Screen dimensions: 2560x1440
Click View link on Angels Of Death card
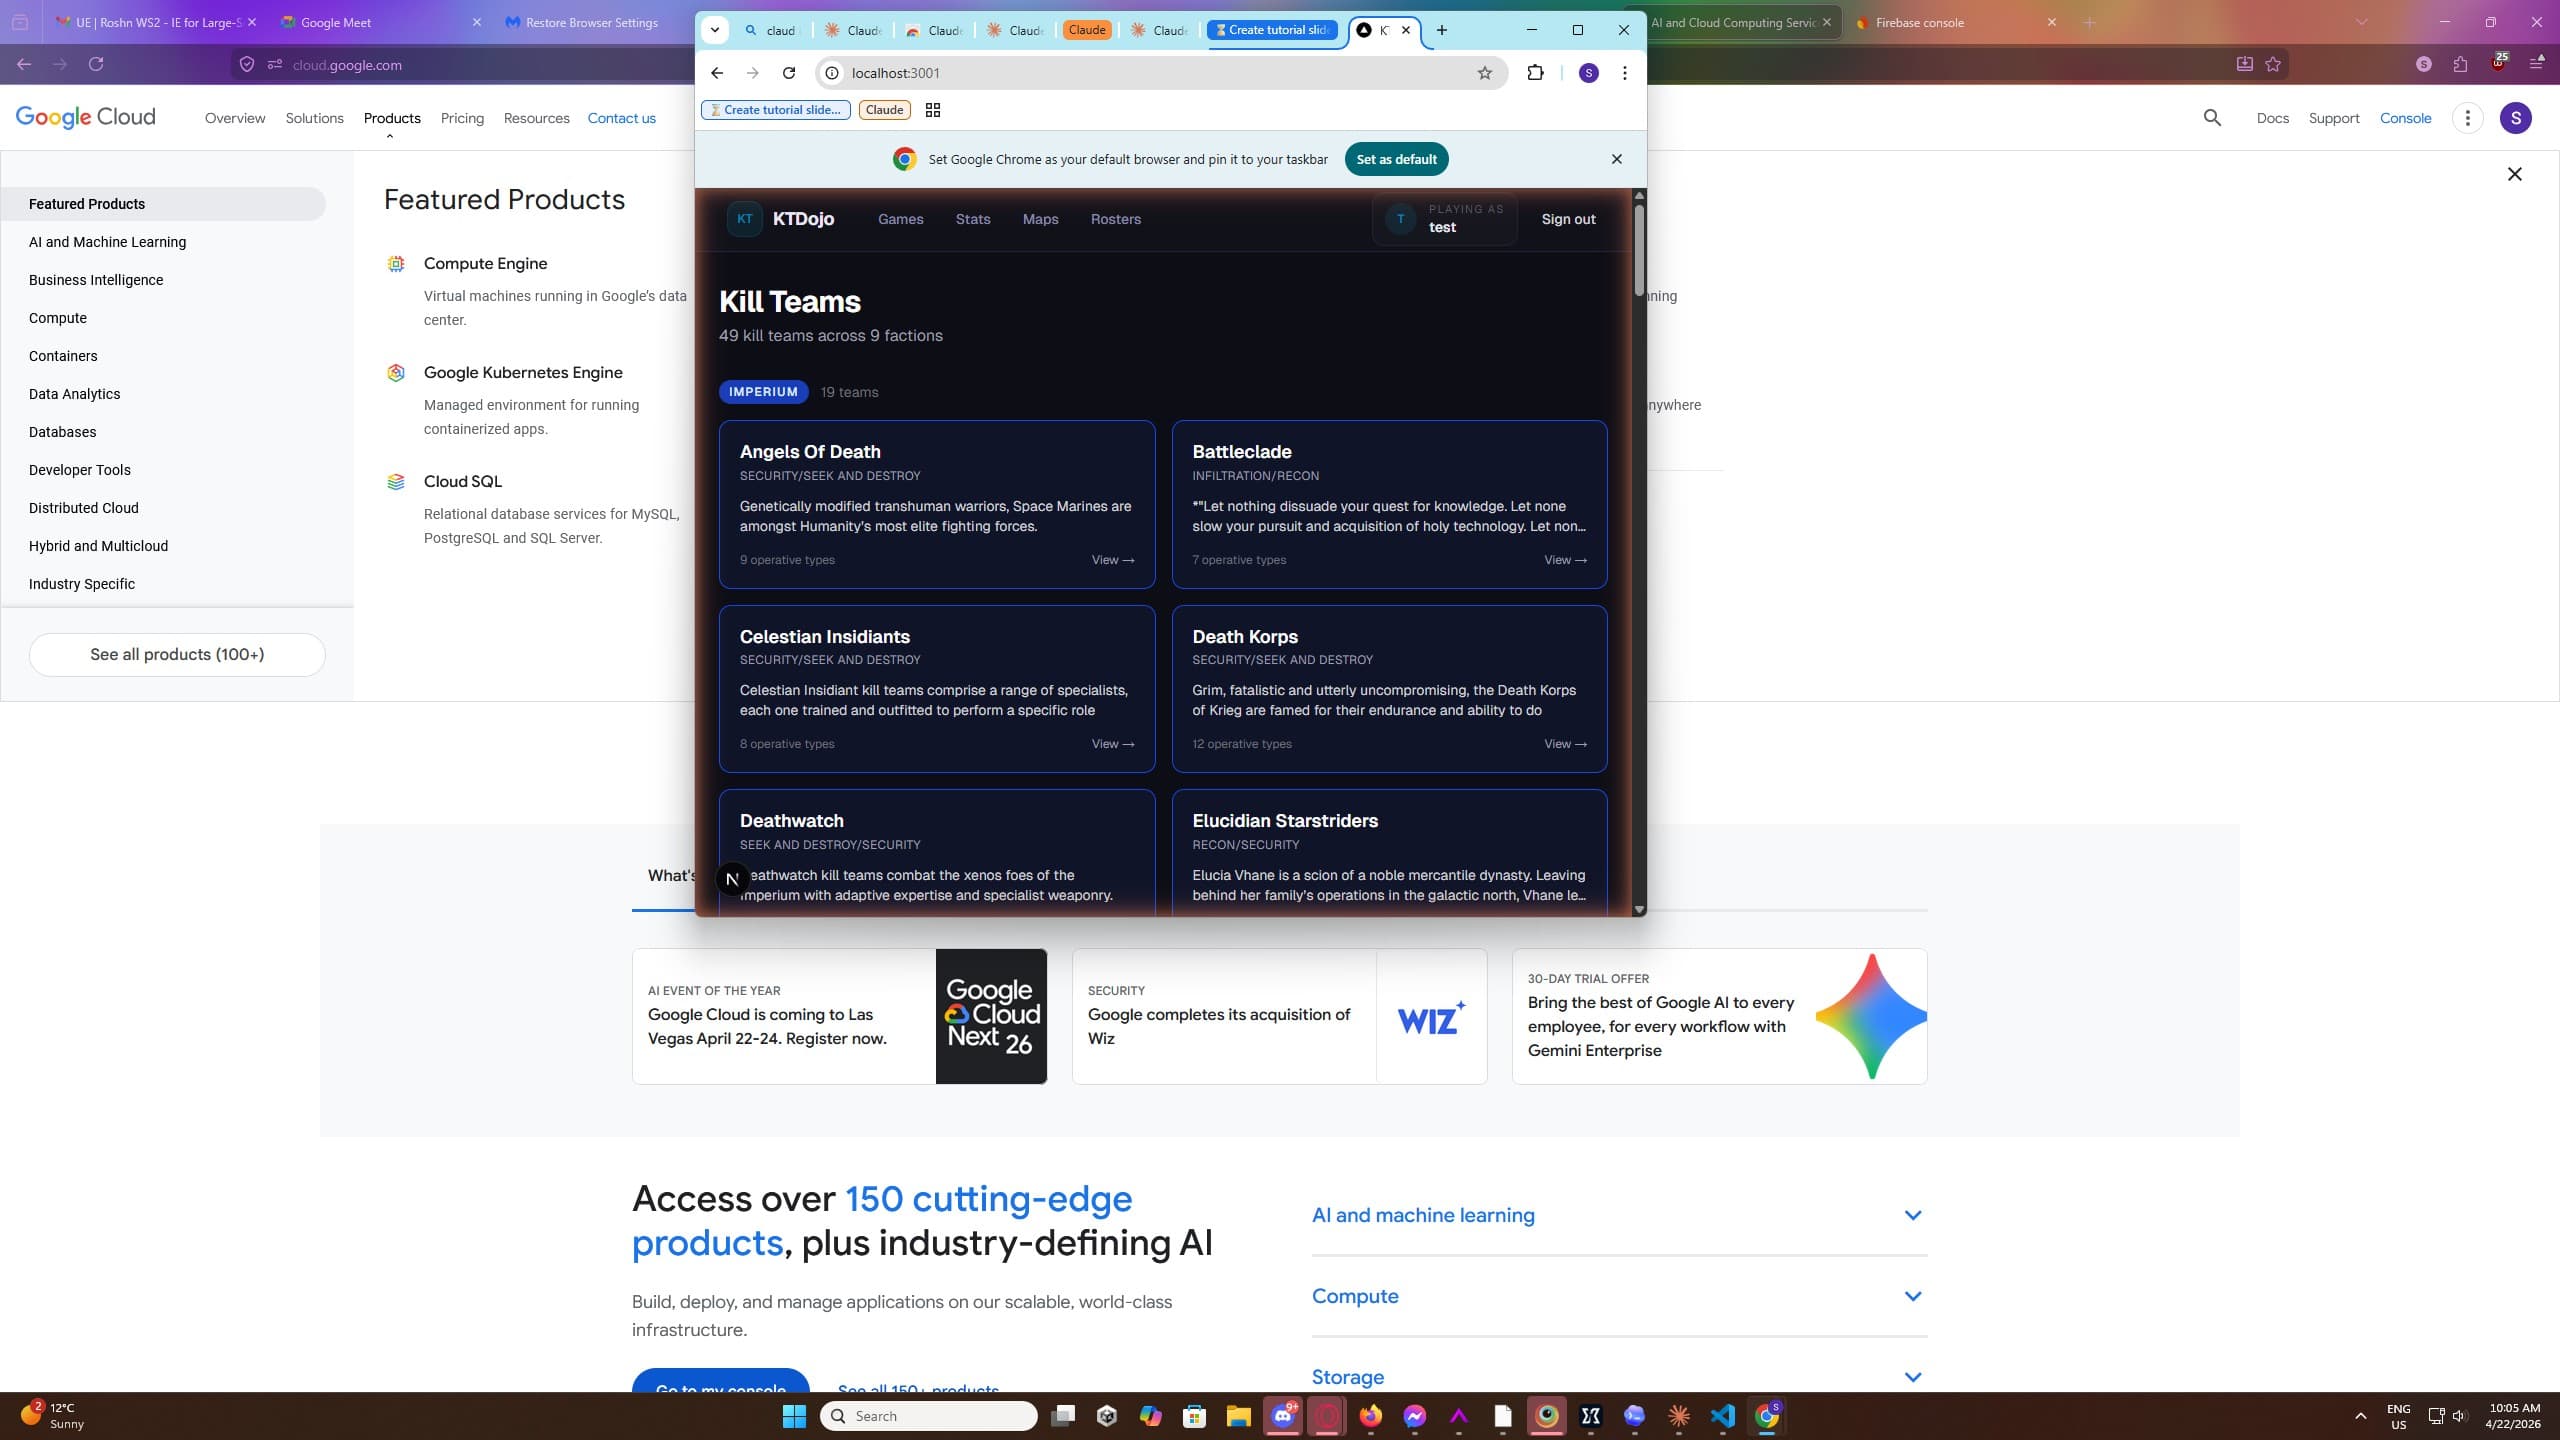(1112, 560)
